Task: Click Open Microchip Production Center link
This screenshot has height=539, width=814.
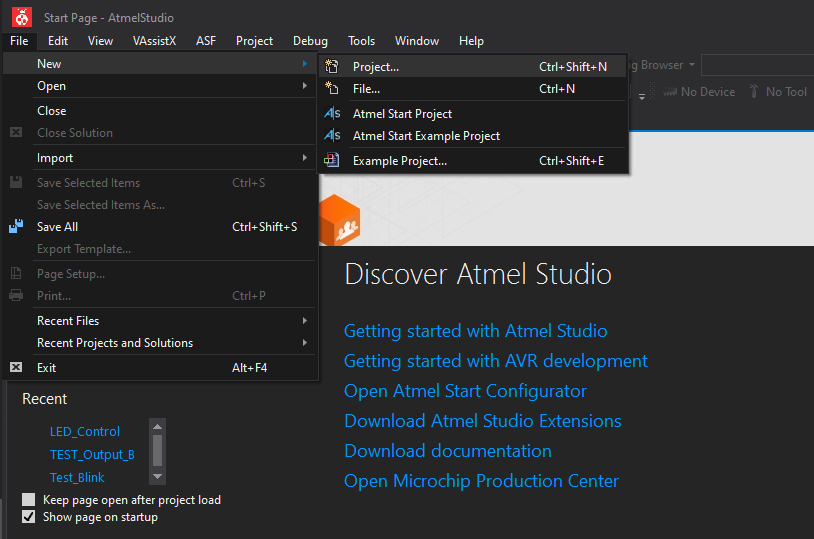Action: coord(481,481)
